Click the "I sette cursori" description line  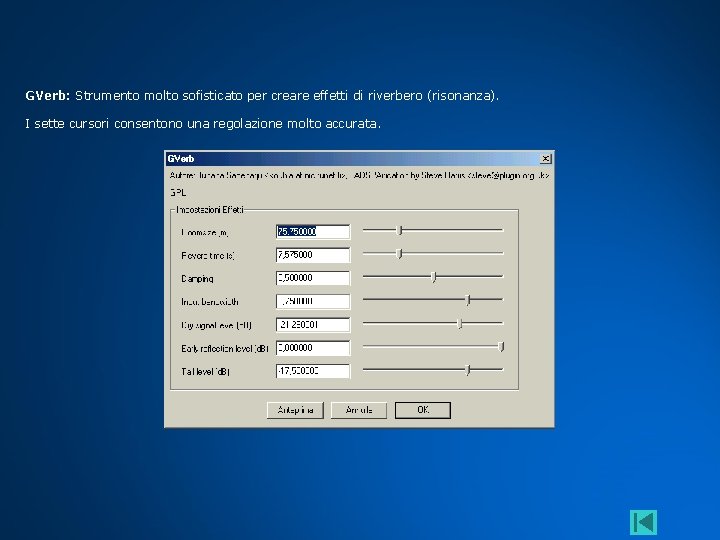click(x=203, y=124)
